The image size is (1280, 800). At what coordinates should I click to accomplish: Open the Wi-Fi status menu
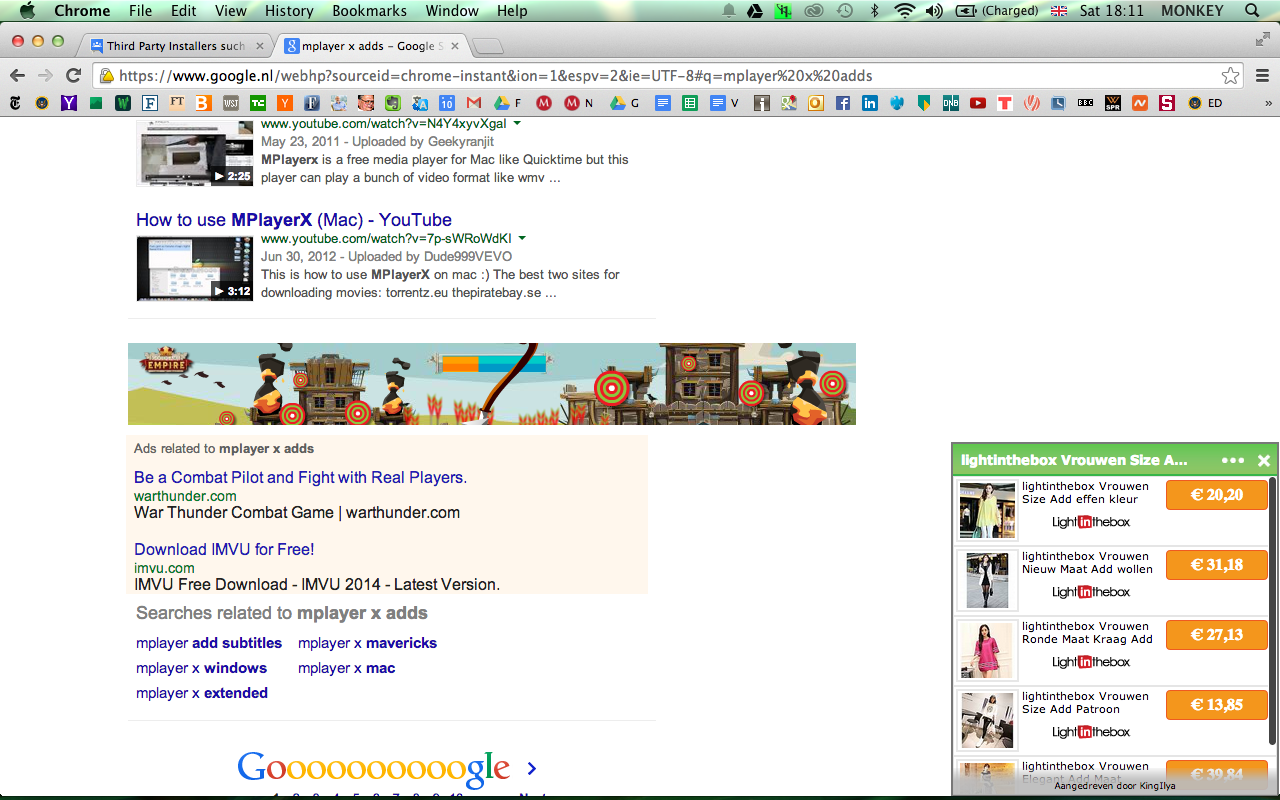coord(905,11)
